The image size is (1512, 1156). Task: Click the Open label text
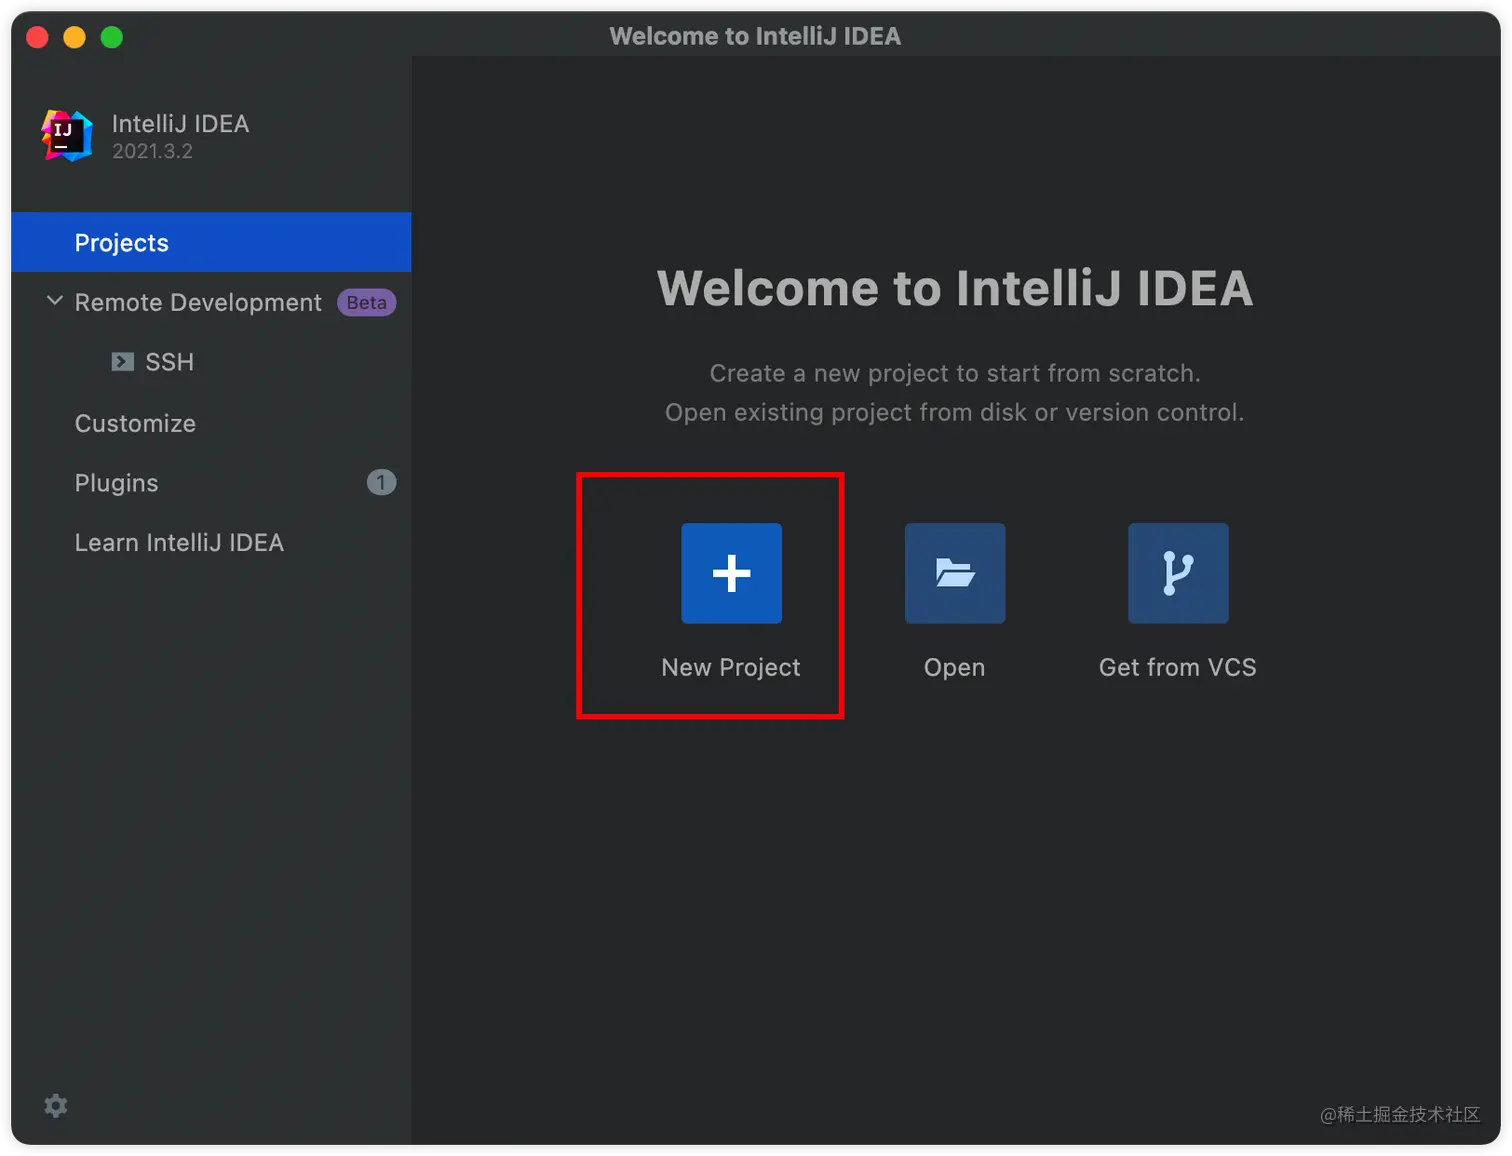click(955, 668)
